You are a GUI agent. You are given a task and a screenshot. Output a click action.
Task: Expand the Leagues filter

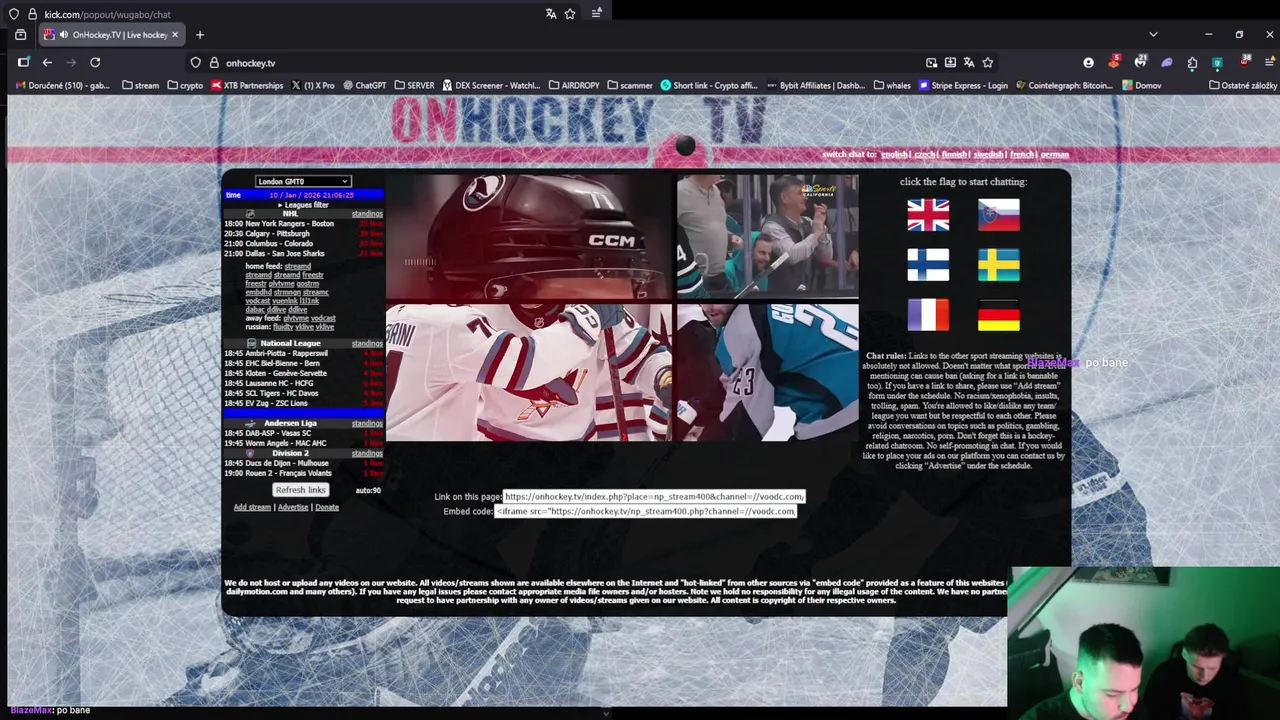303,205
